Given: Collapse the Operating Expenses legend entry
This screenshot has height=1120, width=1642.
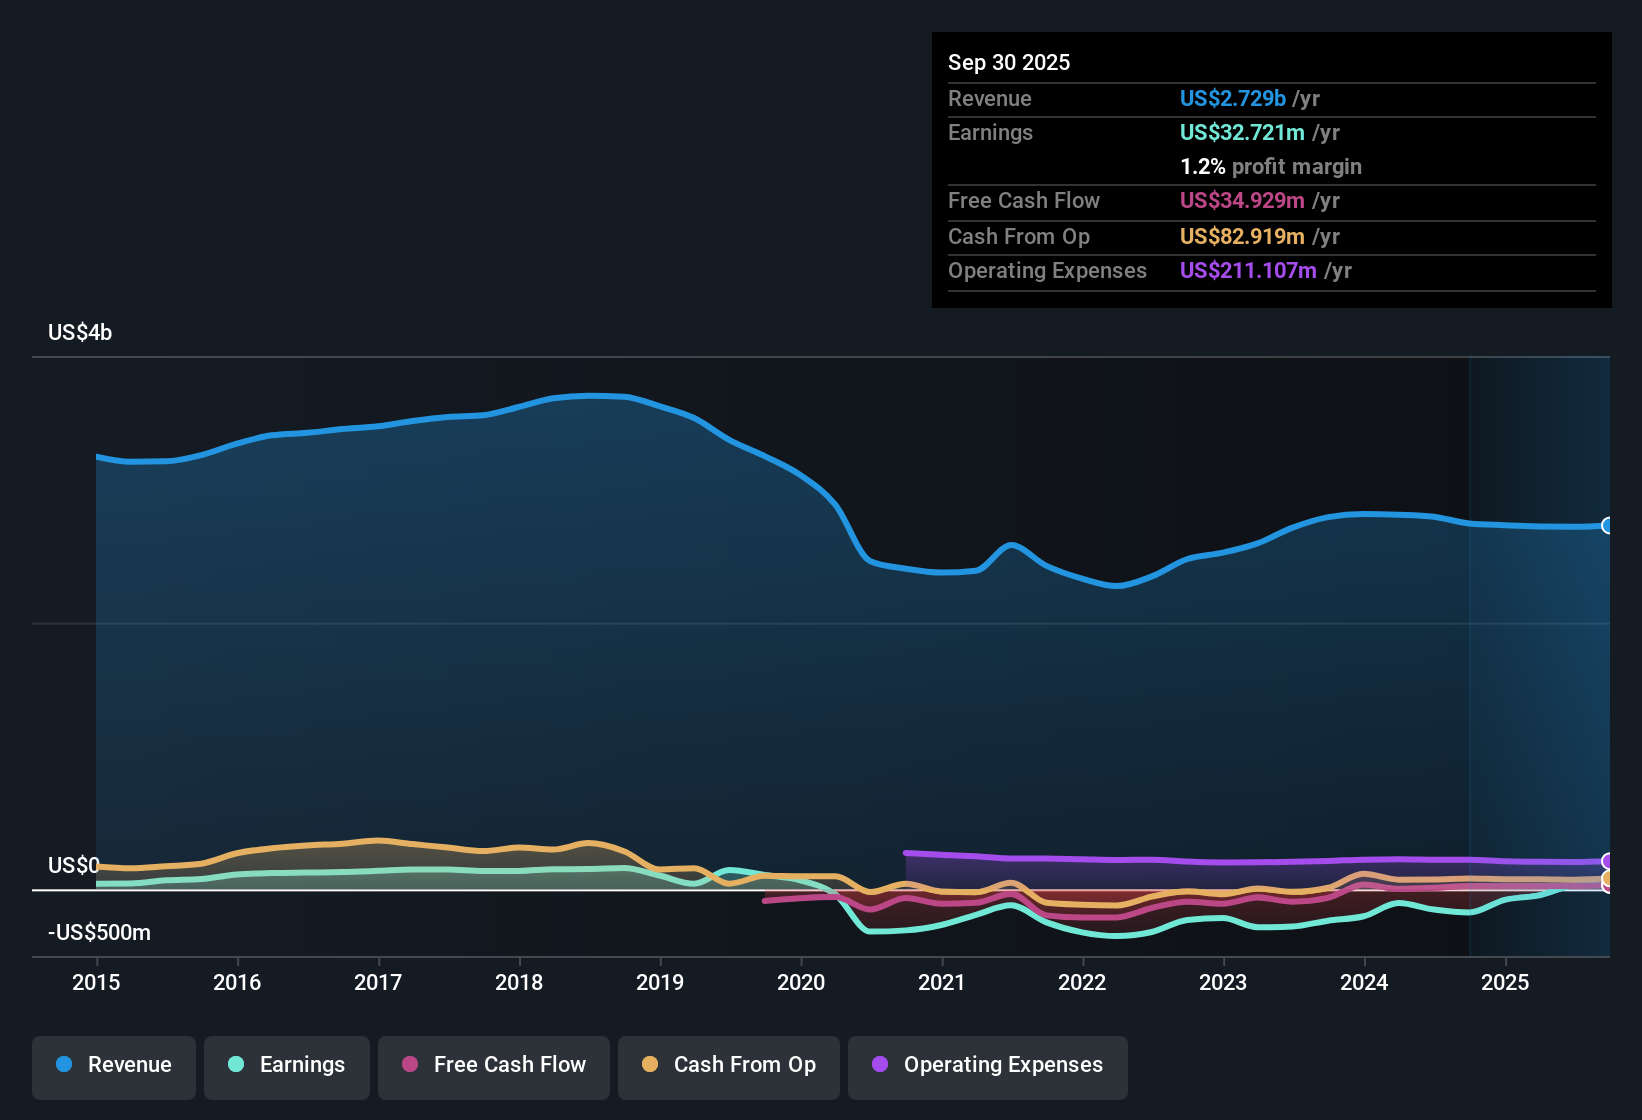Looking at the screenshot, I should pyautogui.click(x=987, y=1067).
